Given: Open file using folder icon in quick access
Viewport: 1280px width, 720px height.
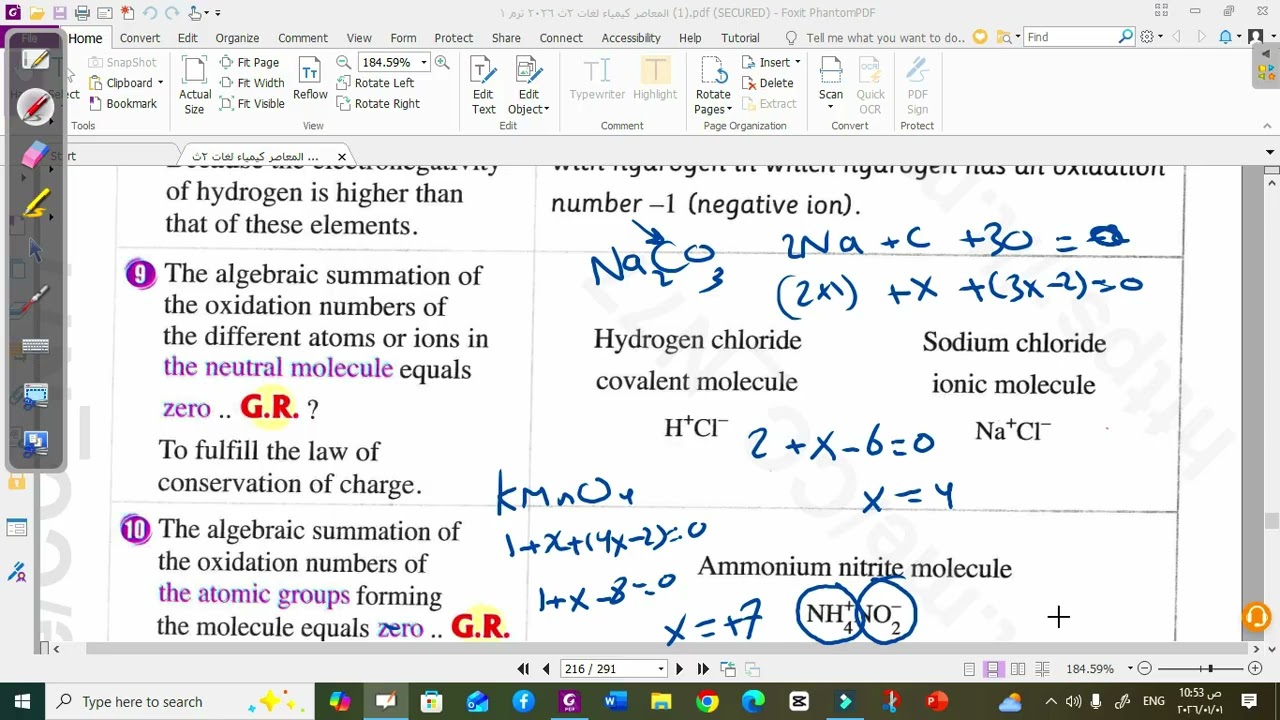Looking at the screenshot, I should pos(37,13).
